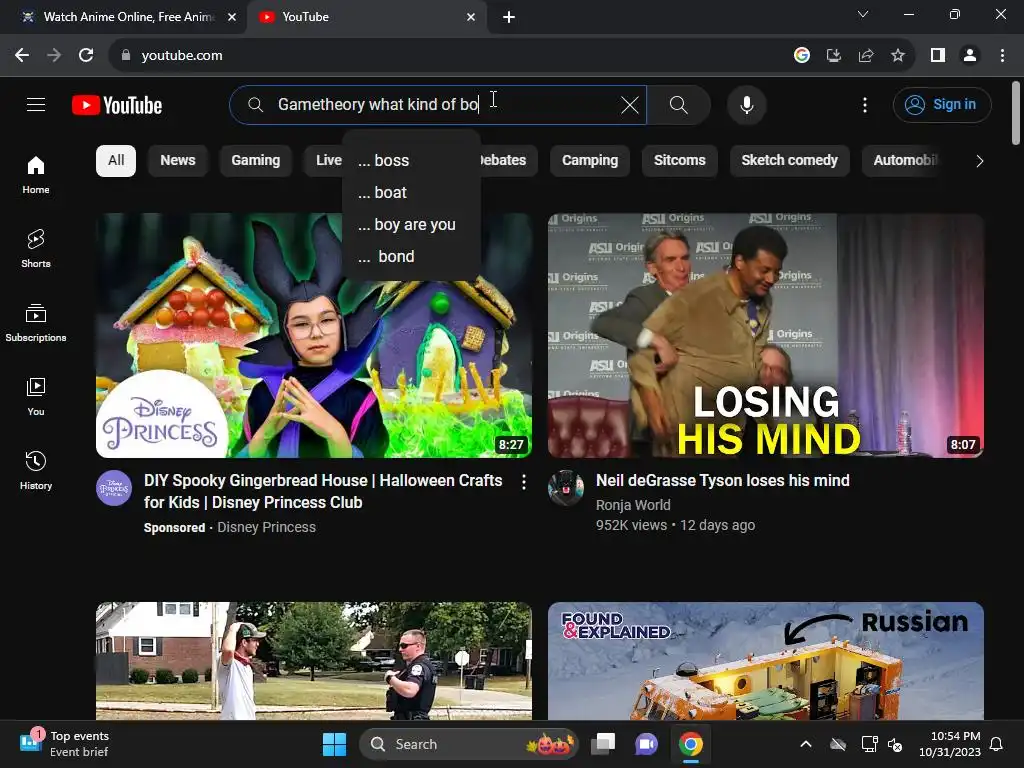Play the Losing His Mind thumbnail

pos(765,336)
